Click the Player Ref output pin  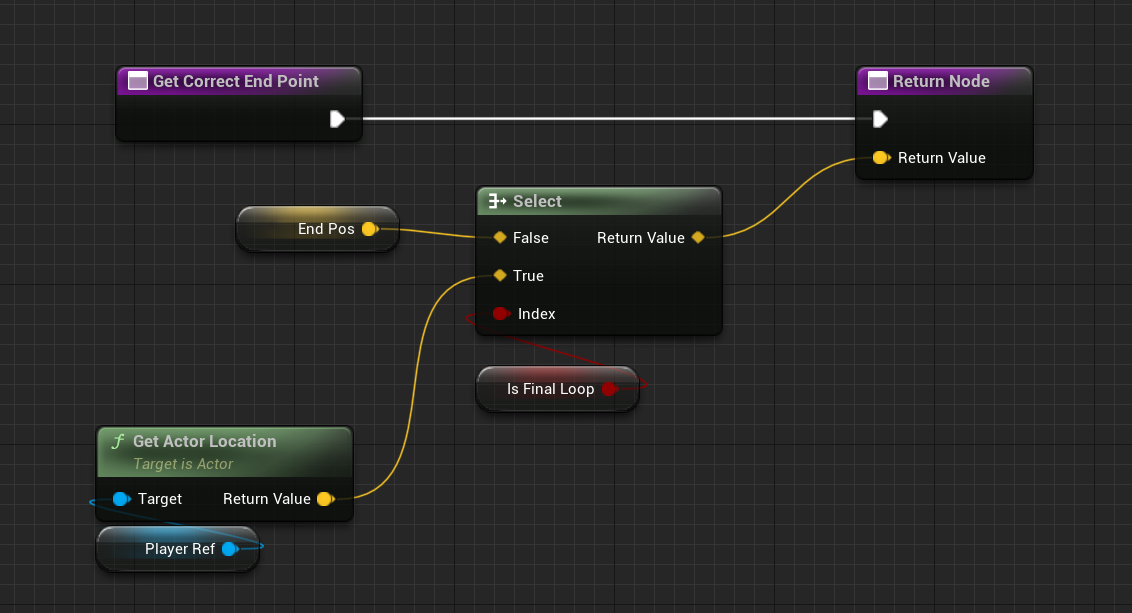(230, 549)
